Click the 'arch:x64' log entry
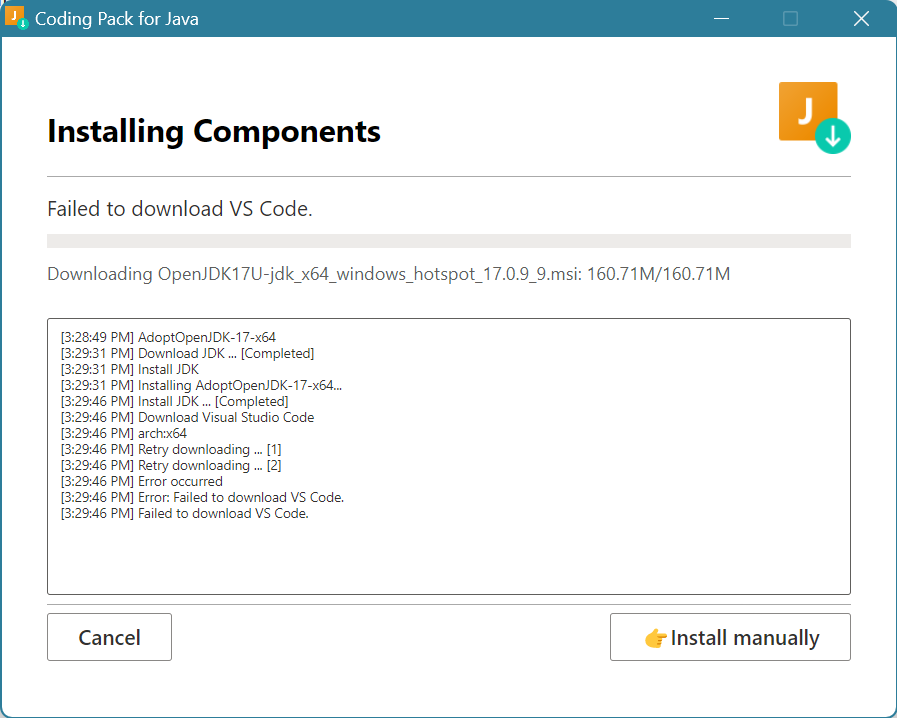897x718 pixels. (x=124, y=433)
